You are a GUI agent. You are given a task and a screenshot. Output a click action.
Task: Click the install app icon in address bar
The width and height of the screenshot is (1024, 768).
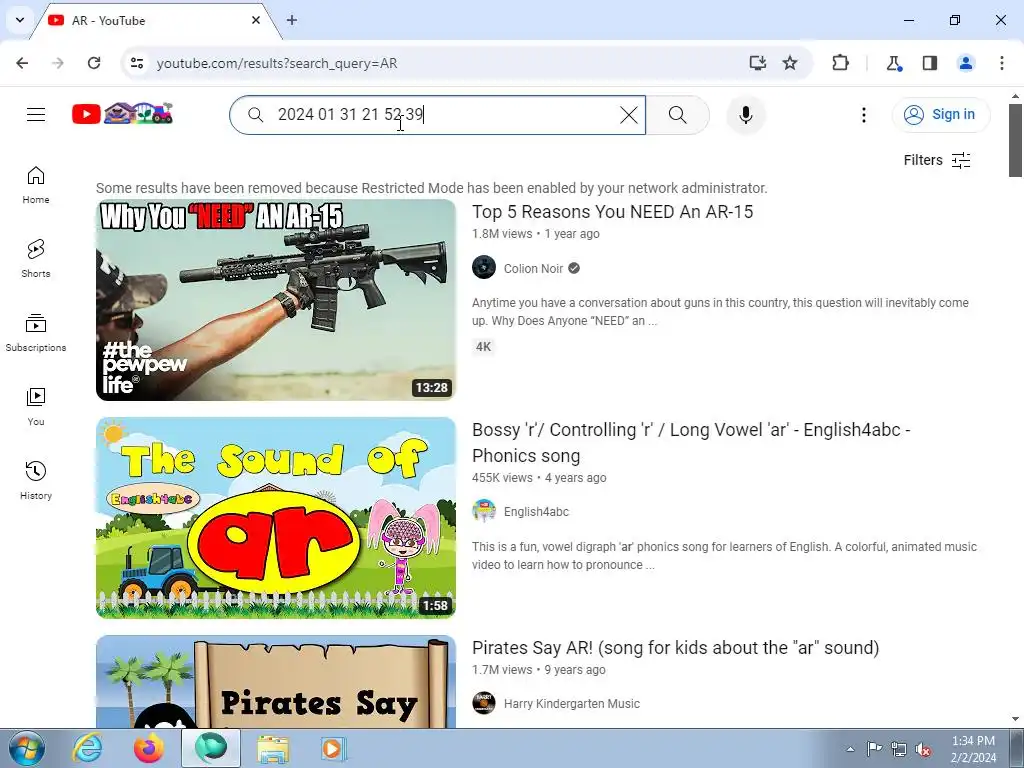[758, 63]
